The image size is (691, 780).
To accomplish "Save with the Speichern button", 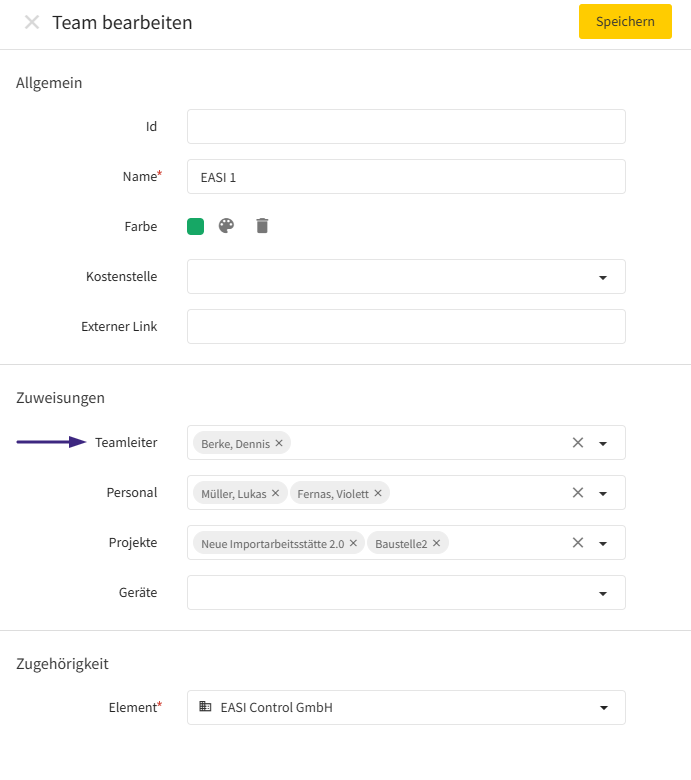I will pos(625,21).
